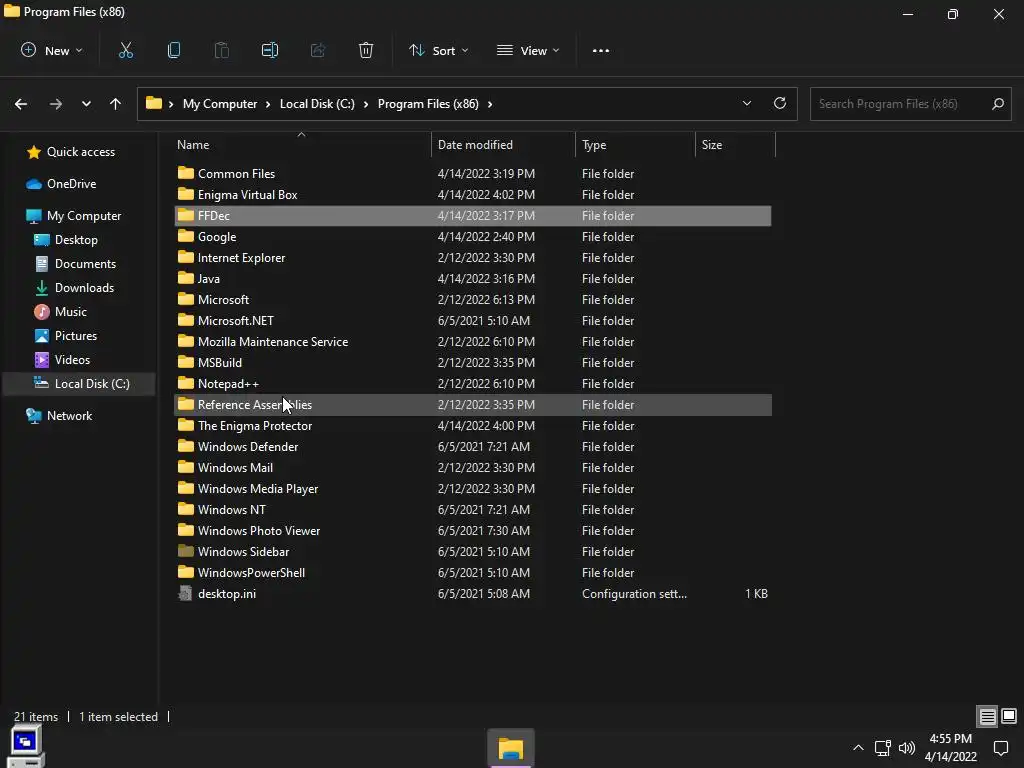Switch to details view layout icon
Image resolution: width=1024 pixels, height=768 pixels.
987,716
